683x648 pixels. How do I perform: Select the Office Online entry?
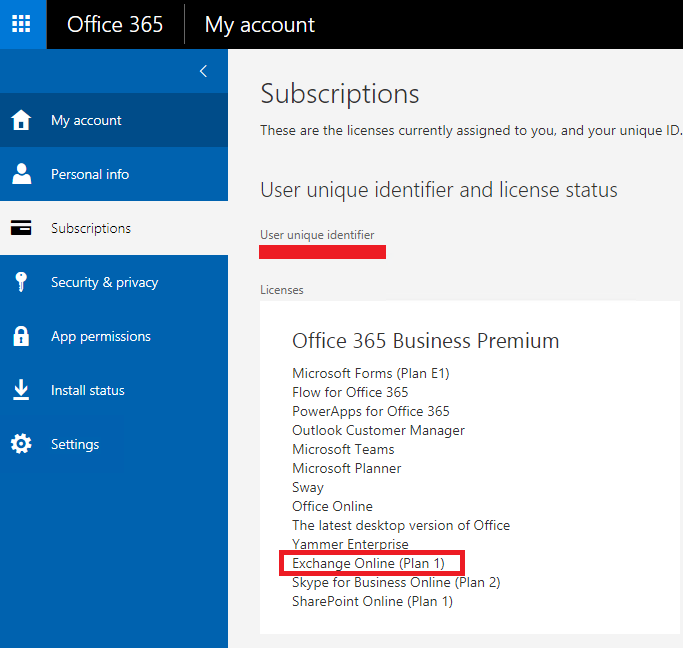tap(332, 506)
